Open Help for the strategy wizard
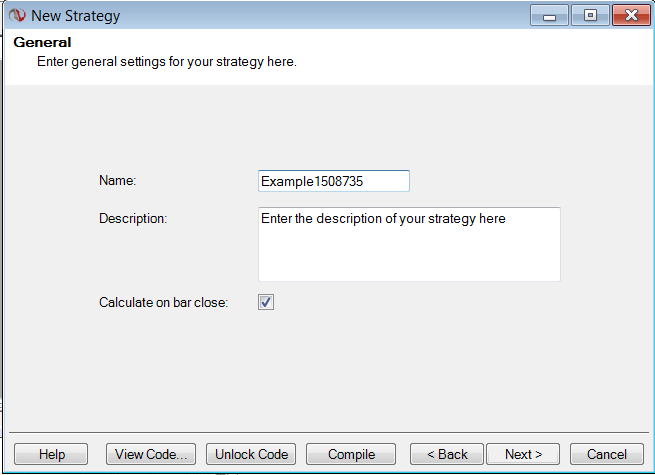Viewport: 655px width, 475px height. tap(51, 454)
